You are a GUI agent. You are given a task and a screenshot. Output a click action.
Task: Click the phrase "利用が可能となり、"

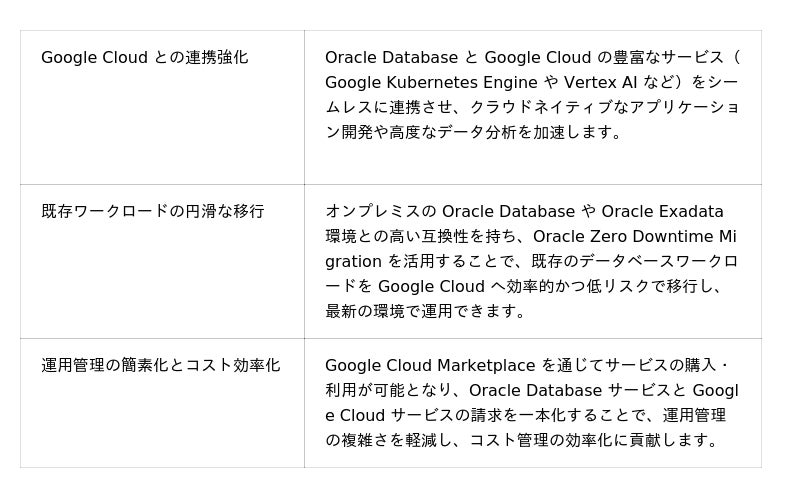coord(394,391)
